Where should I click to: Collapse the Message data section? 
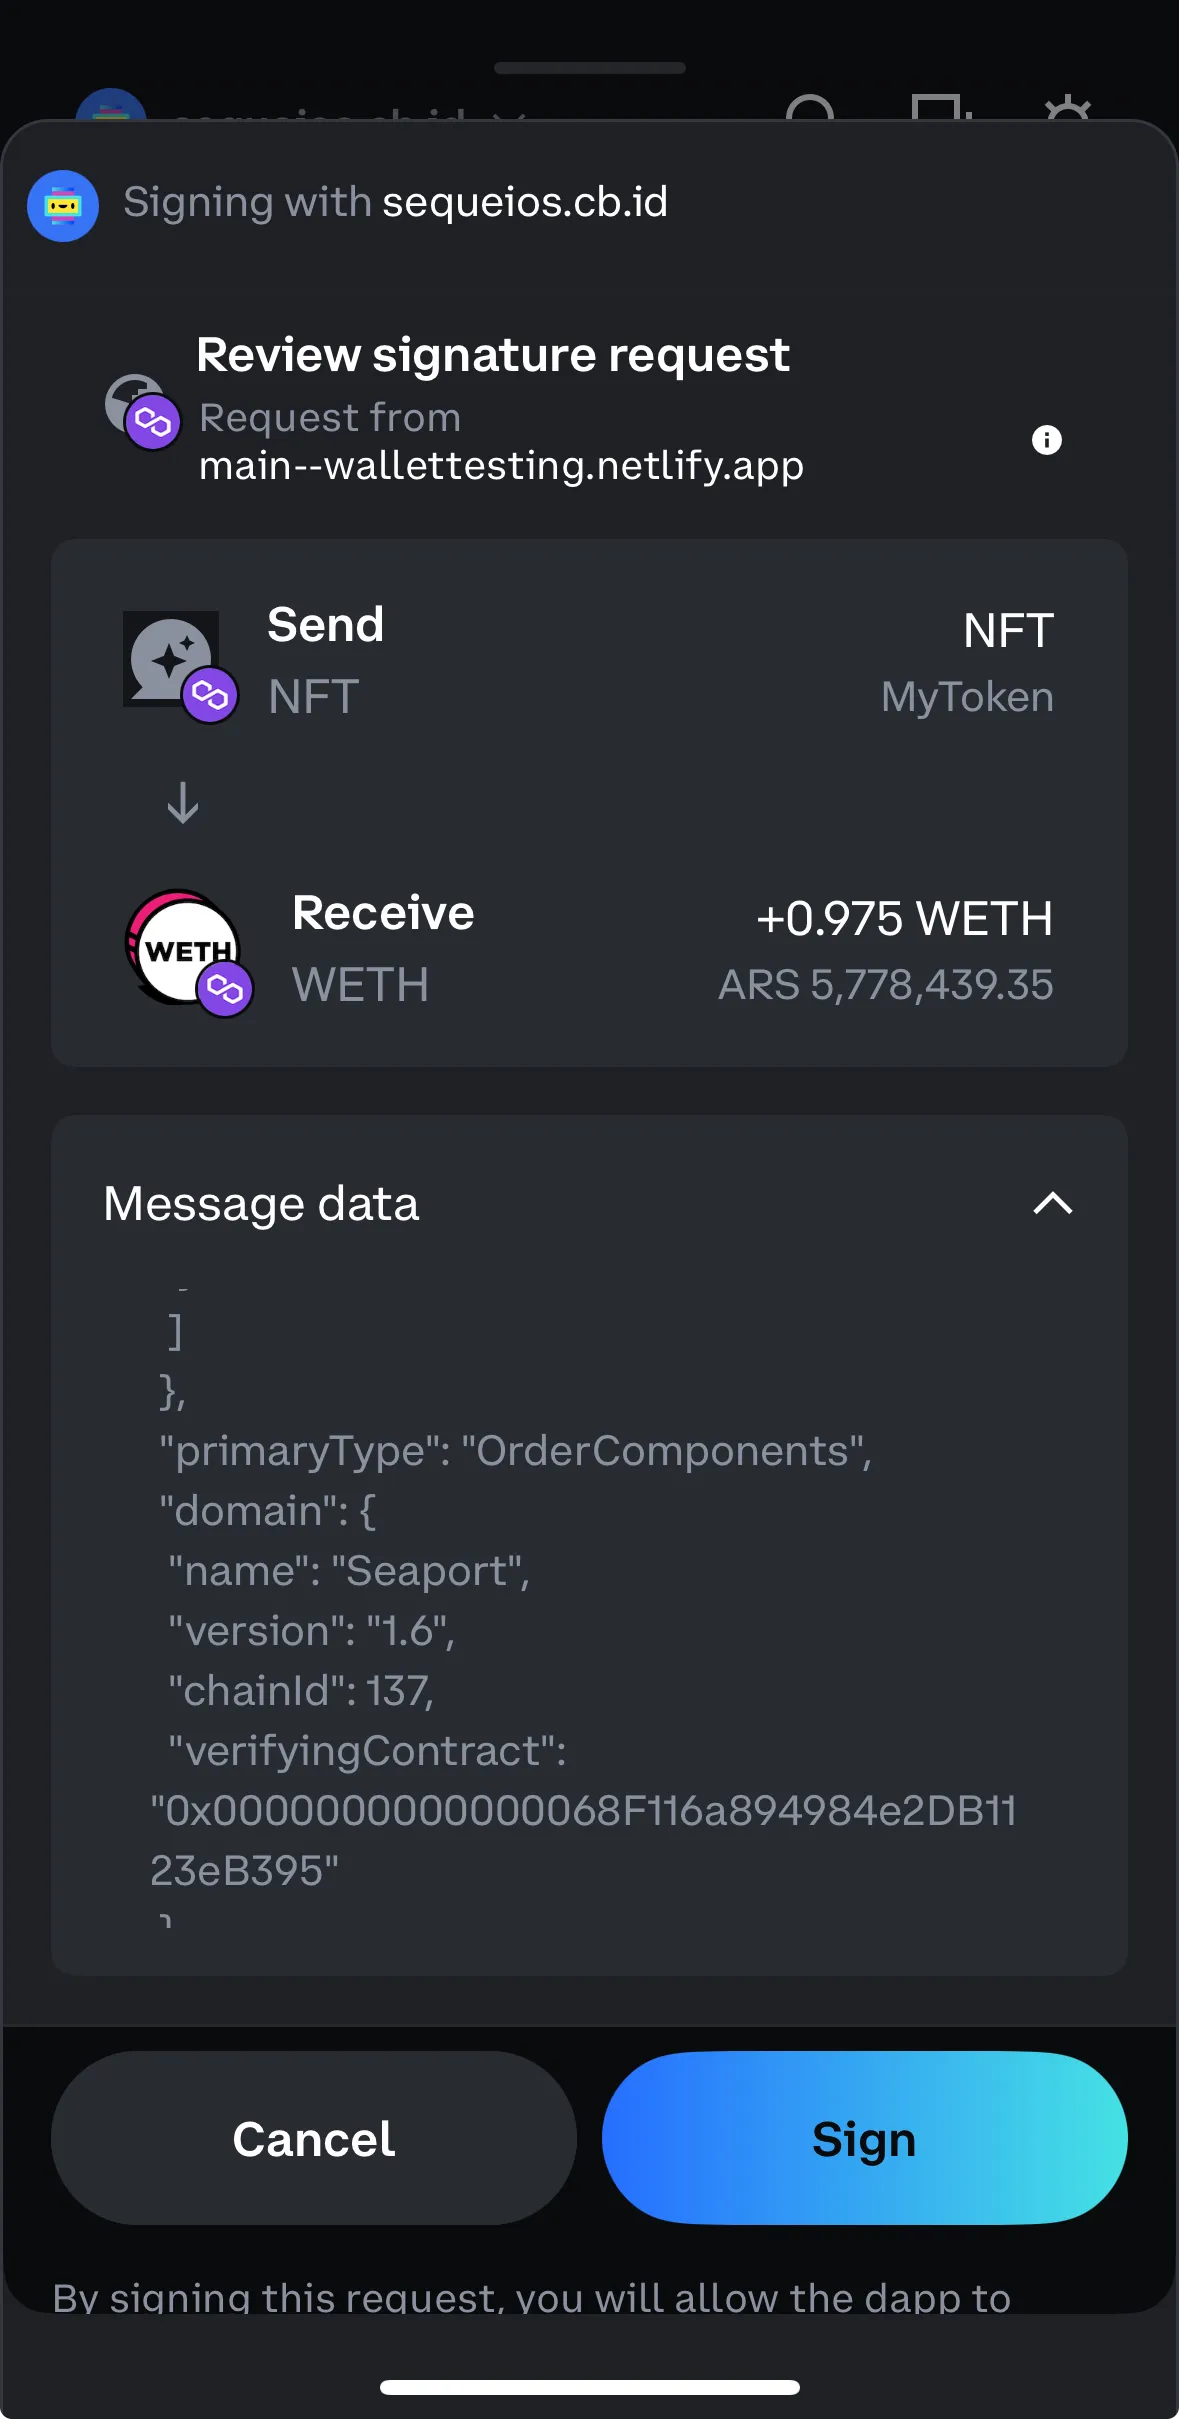[1052, 1204]
